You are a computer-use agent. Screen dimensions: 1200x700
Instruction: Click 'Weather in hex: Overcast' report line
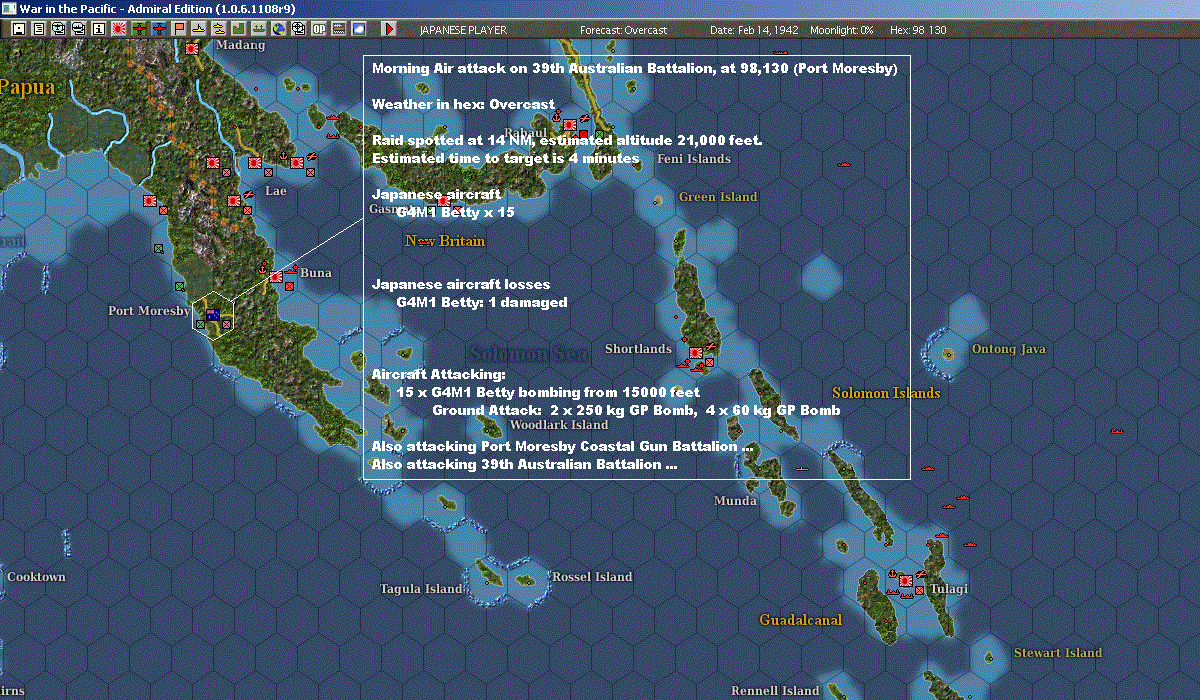coord(463,104)
